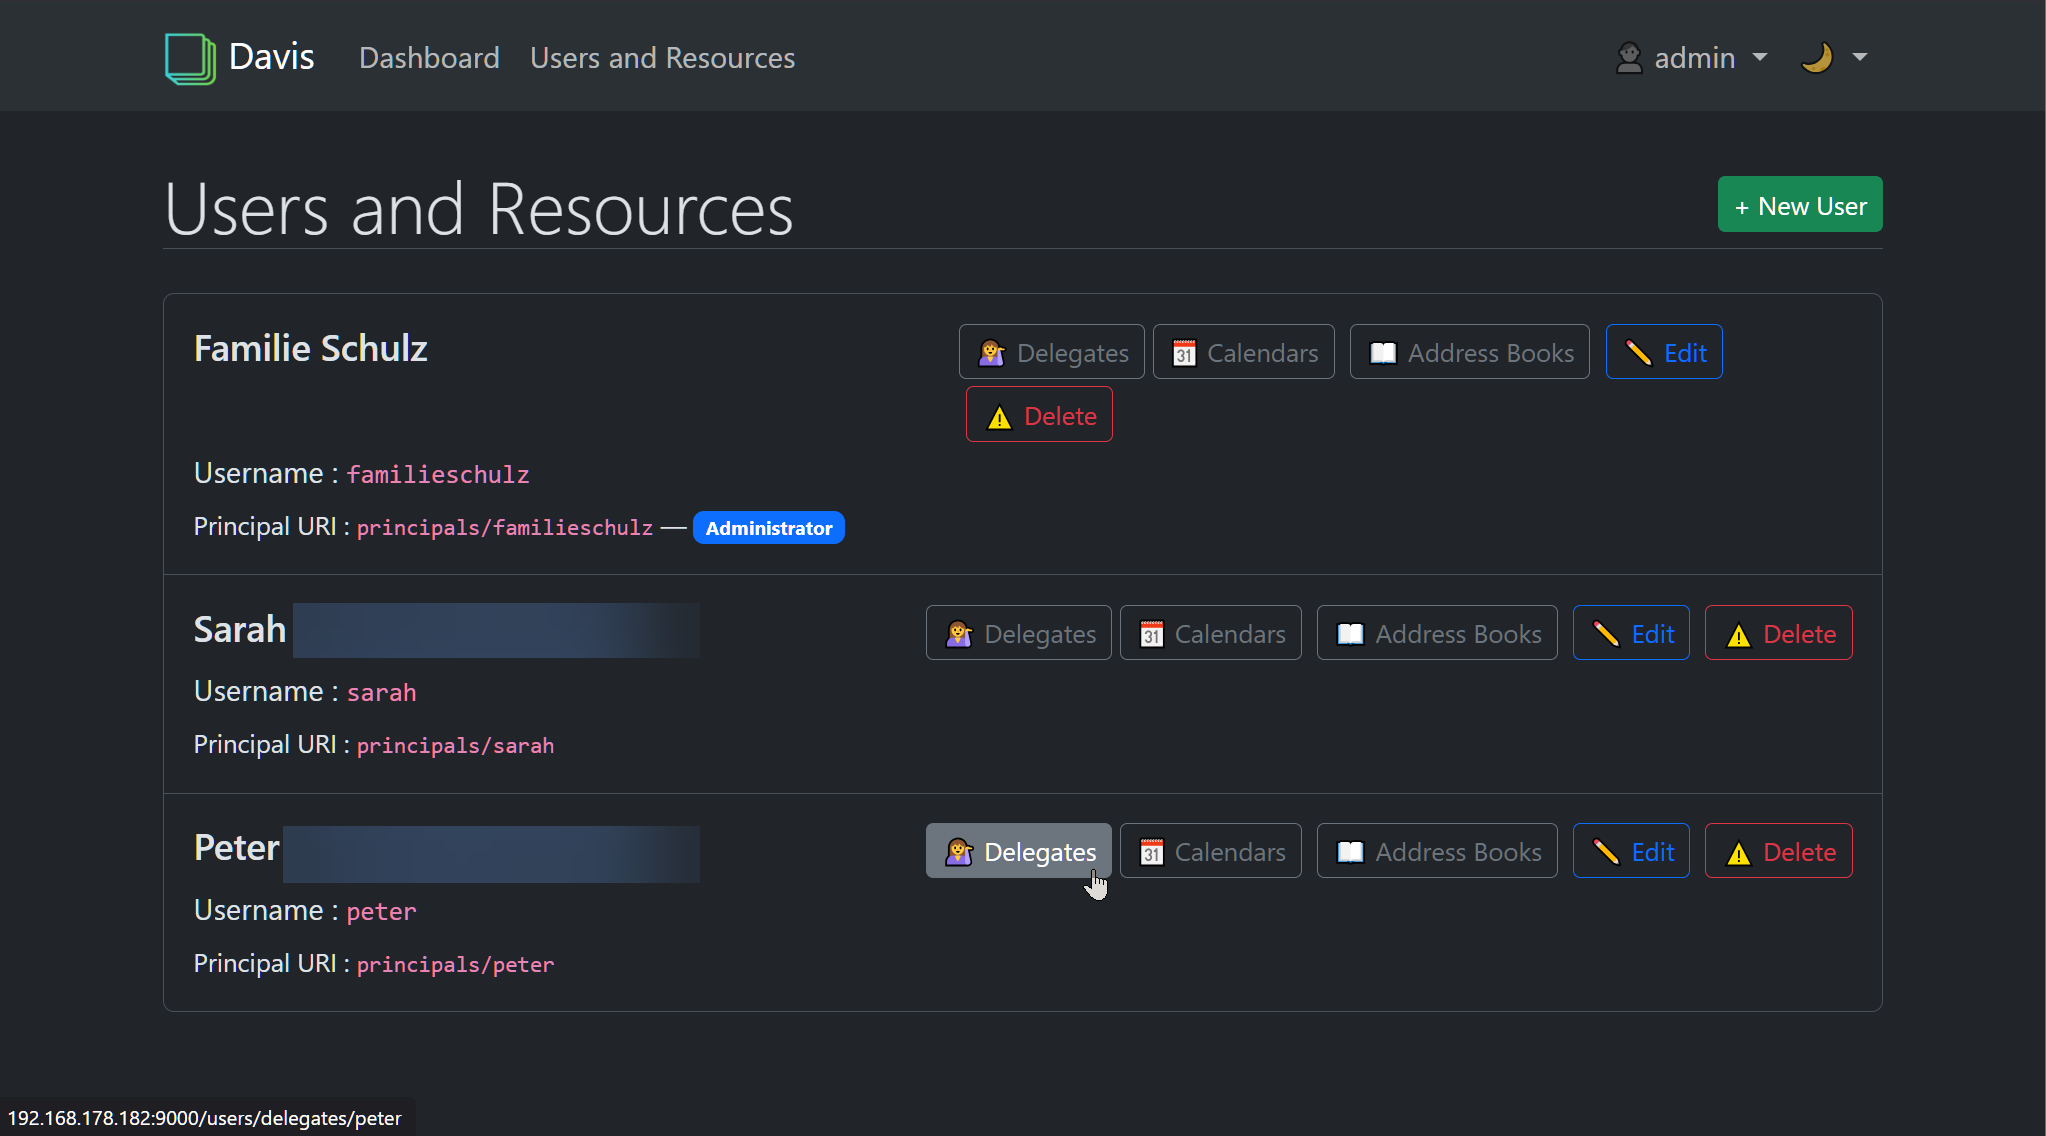The width and height of the screenshot is (2046, 1136).
Task: Click the Administrator badge
Action: pos(769,528)
